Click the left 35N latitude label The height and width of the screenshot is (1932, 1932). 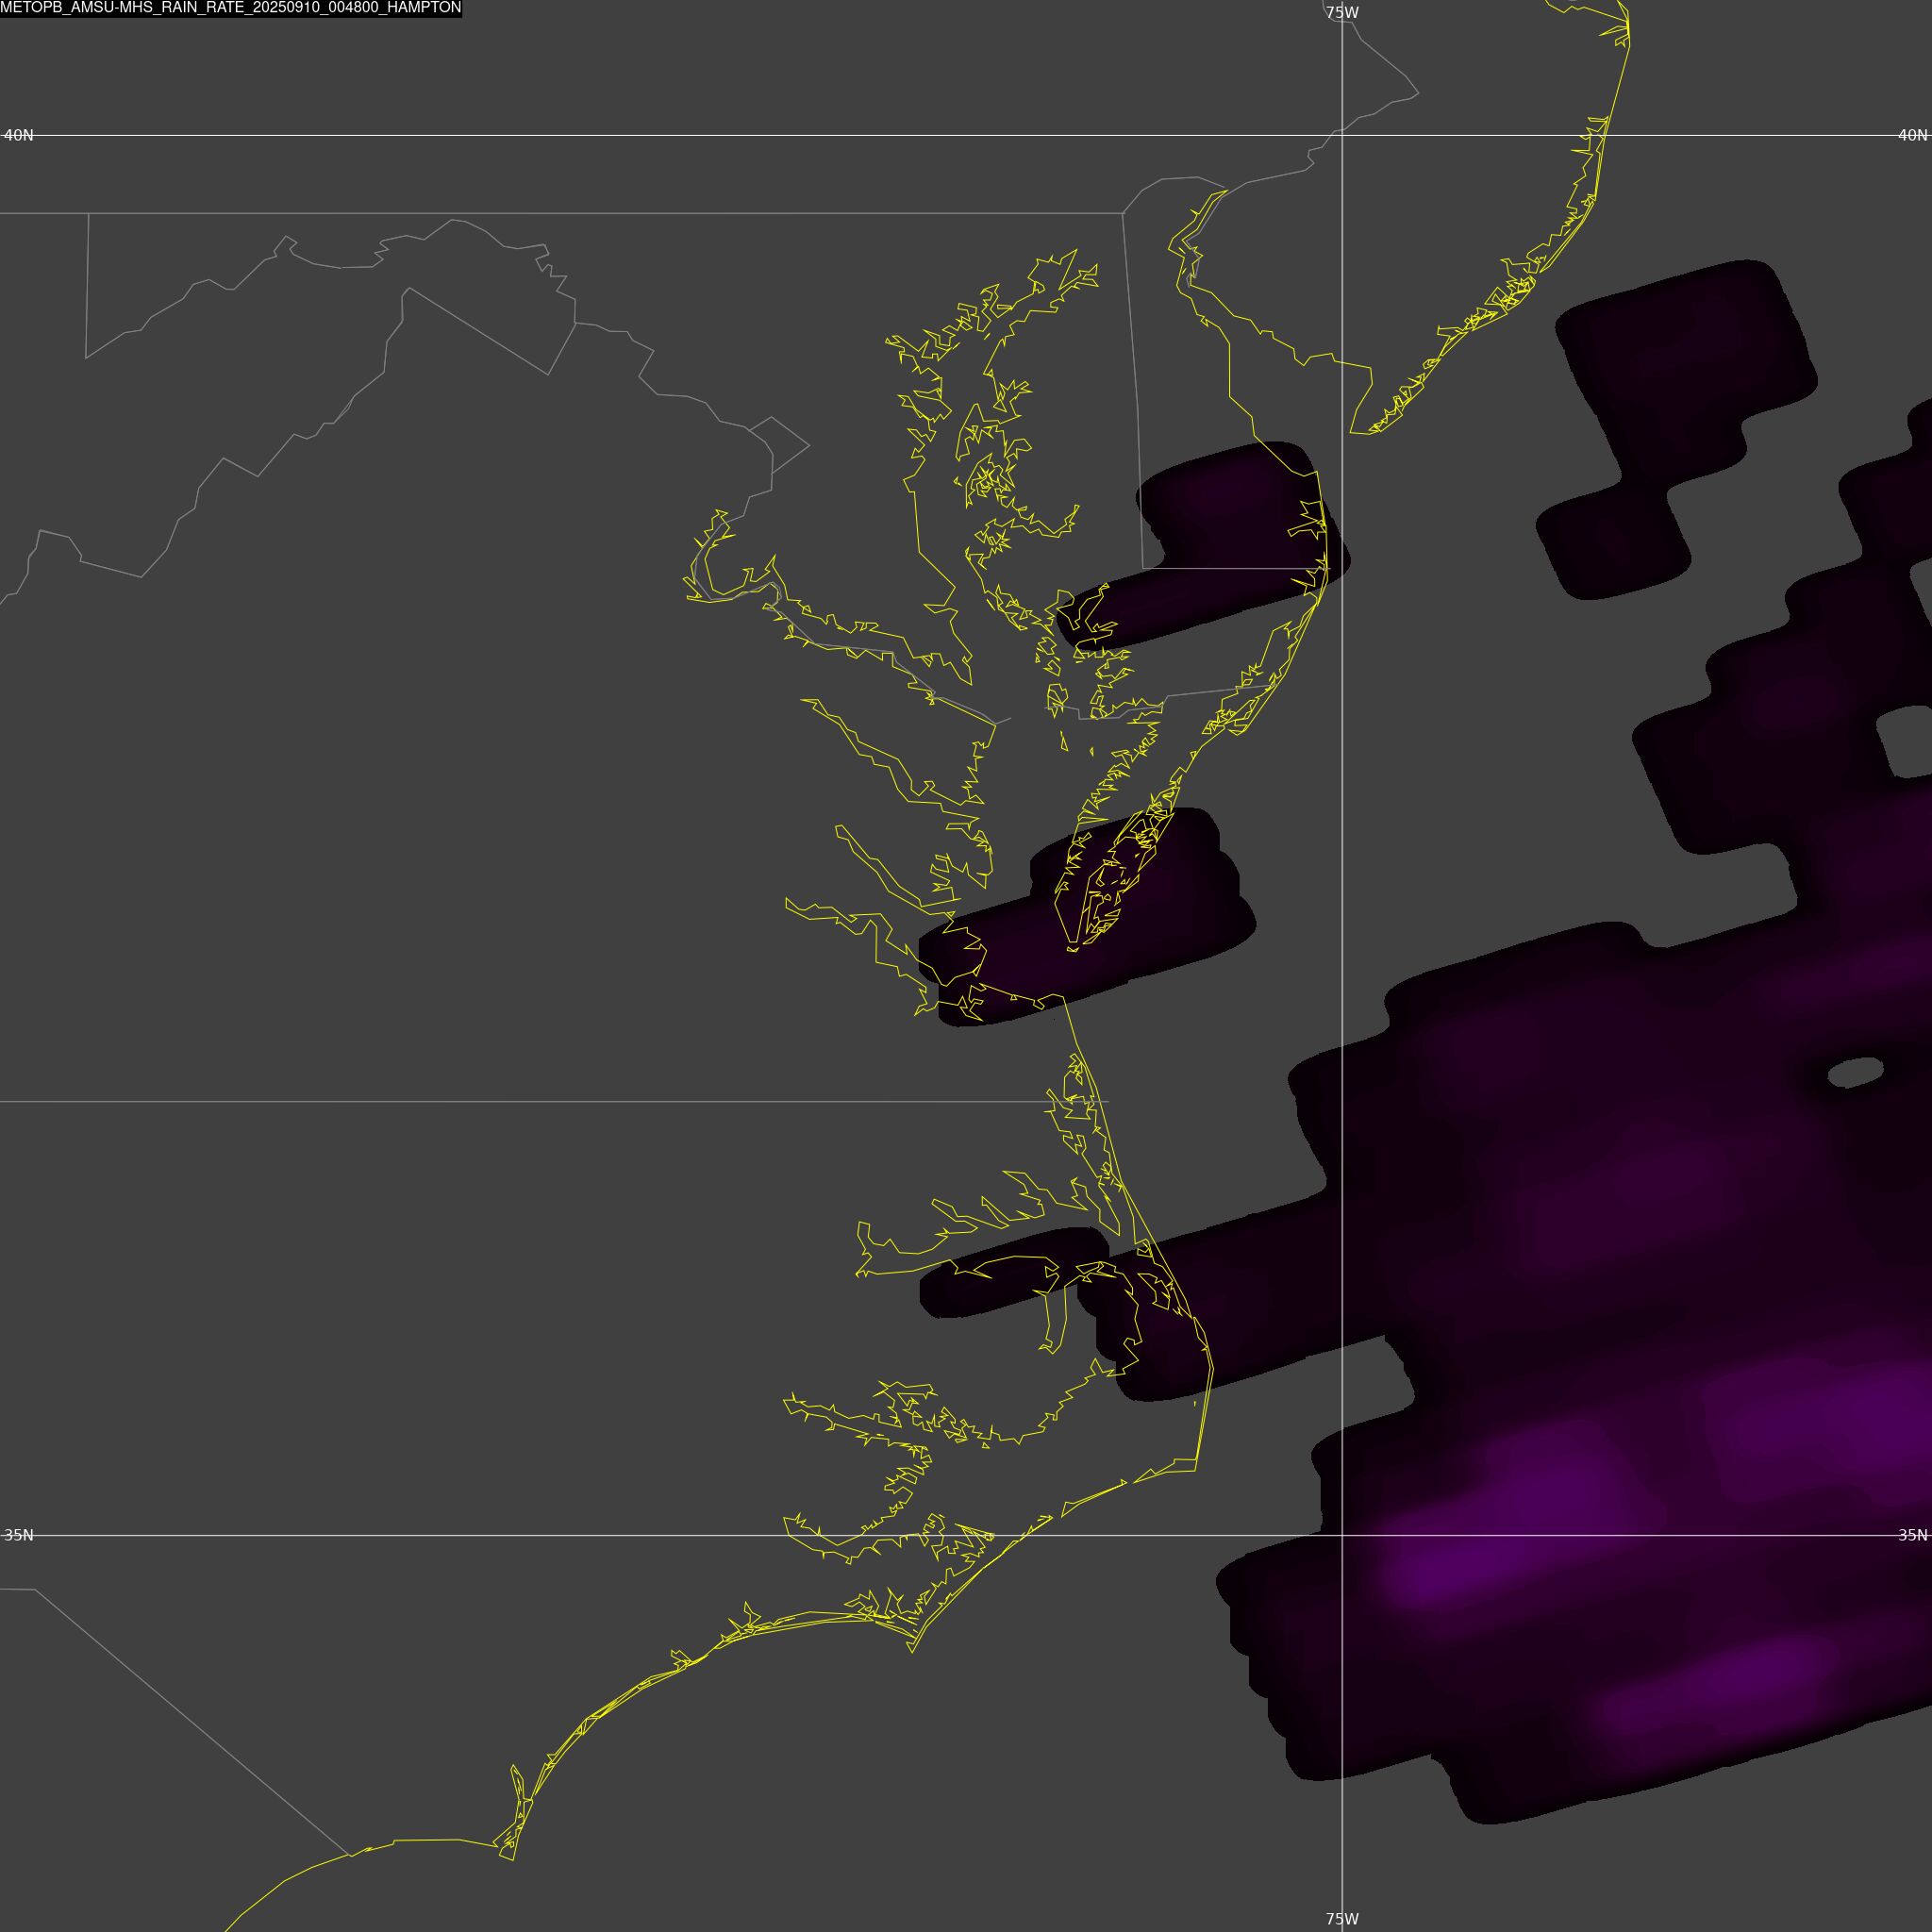pos(19,1535)
